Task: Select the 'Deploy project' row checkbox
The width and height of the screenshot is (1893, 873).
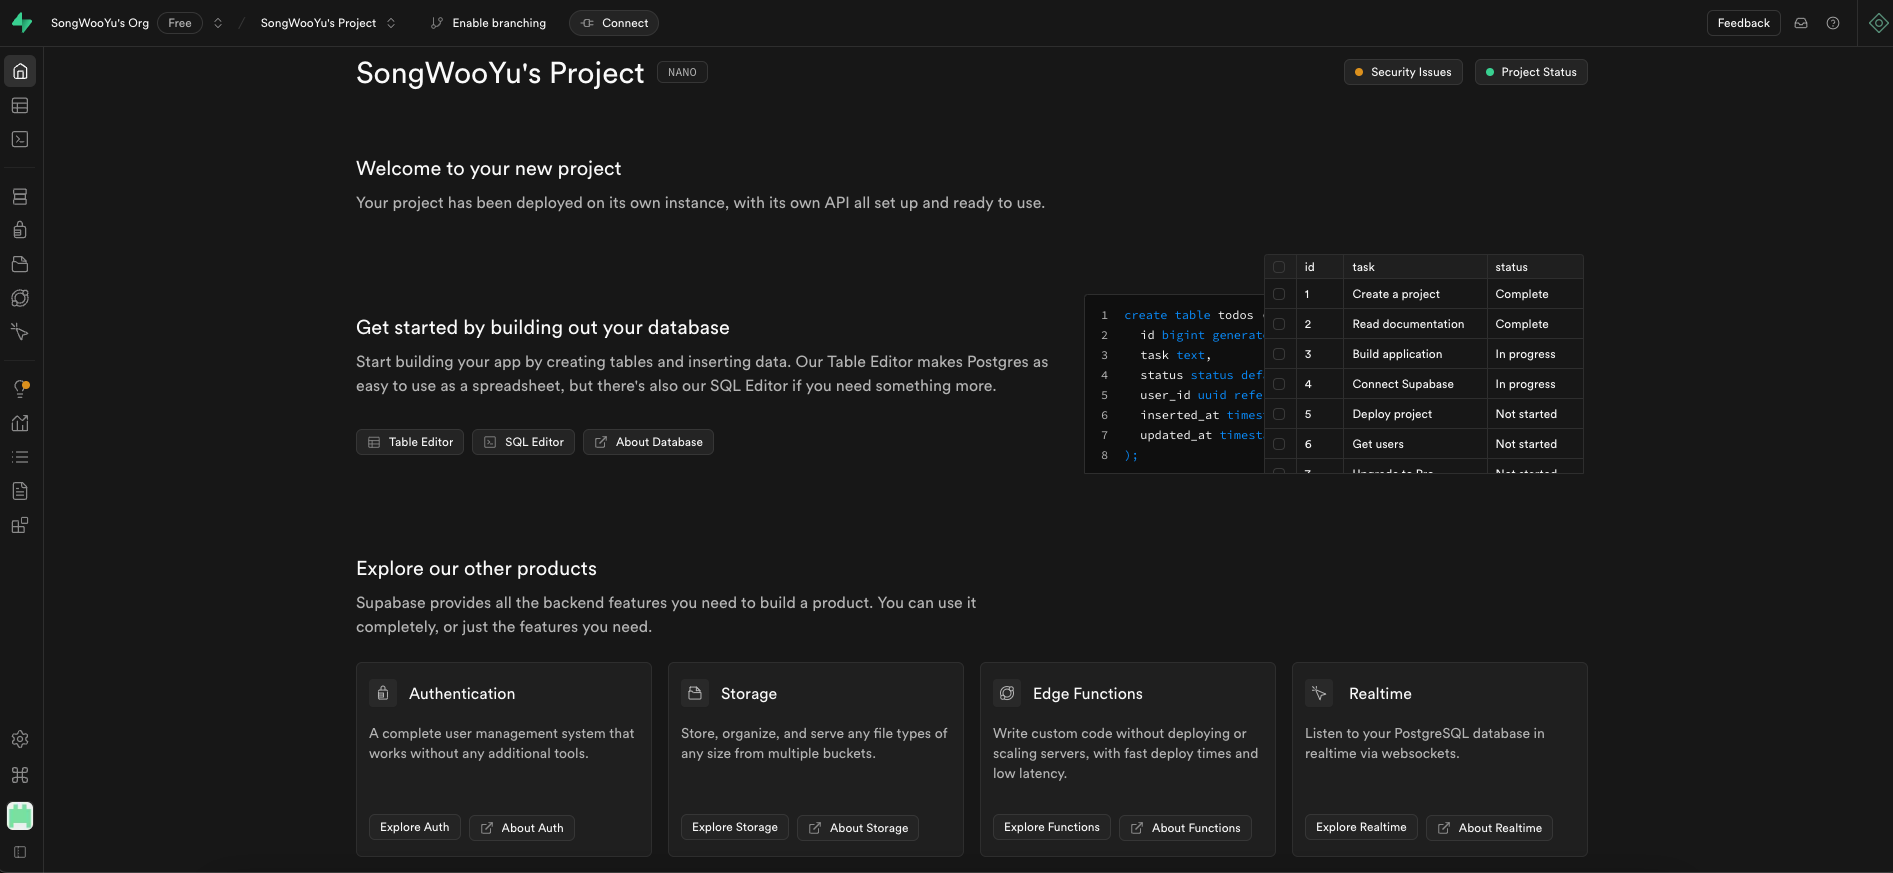Action: [x=1279, y=414]
